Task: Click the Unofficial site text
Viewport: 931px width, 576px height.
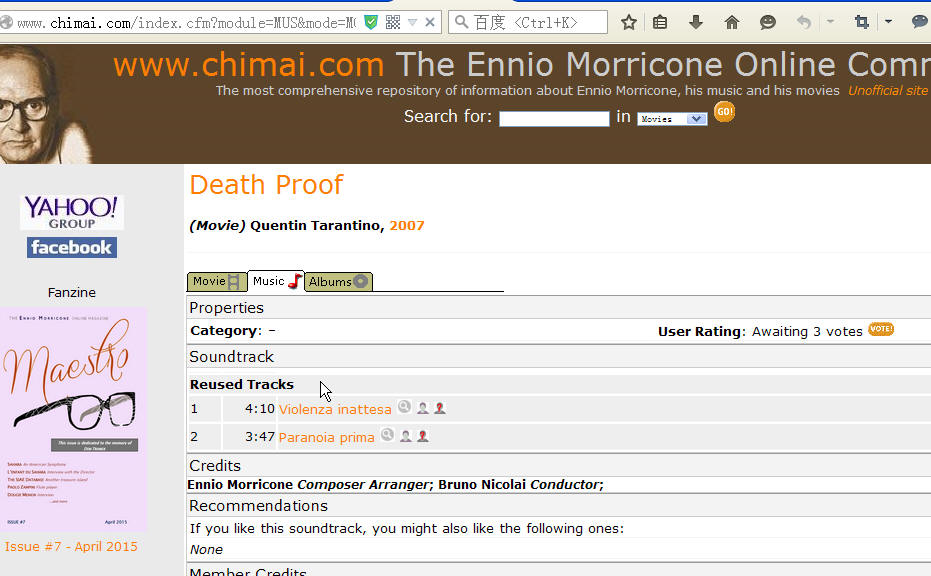Action: pyautogui.click(x=888, y=90)
